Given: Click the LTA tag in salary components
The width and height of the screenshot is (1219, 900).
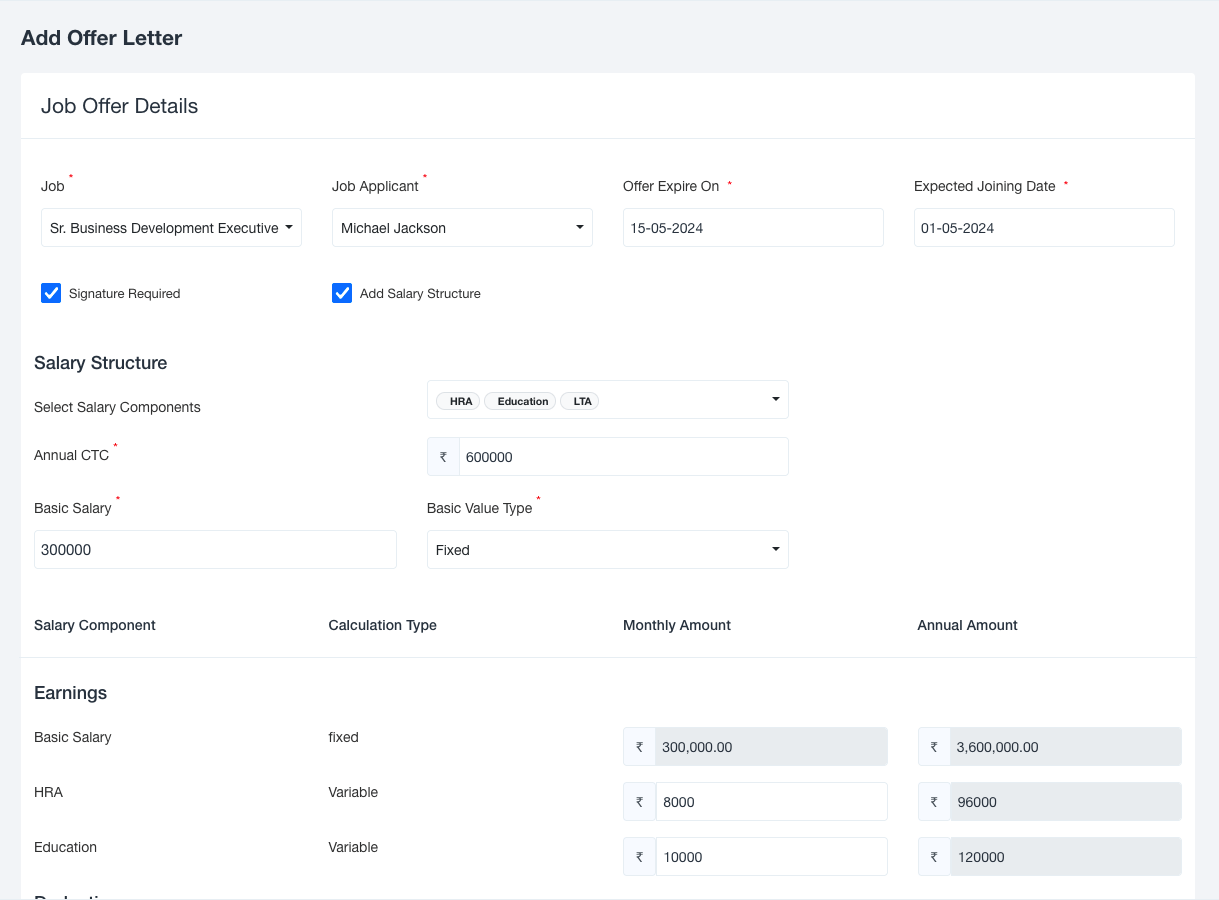Looking at the screenshot, I should [x=582, y=401].
